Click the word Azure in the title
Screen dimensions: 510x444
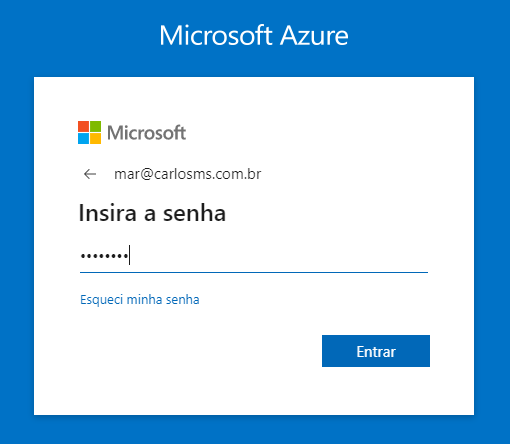(314, 35)
